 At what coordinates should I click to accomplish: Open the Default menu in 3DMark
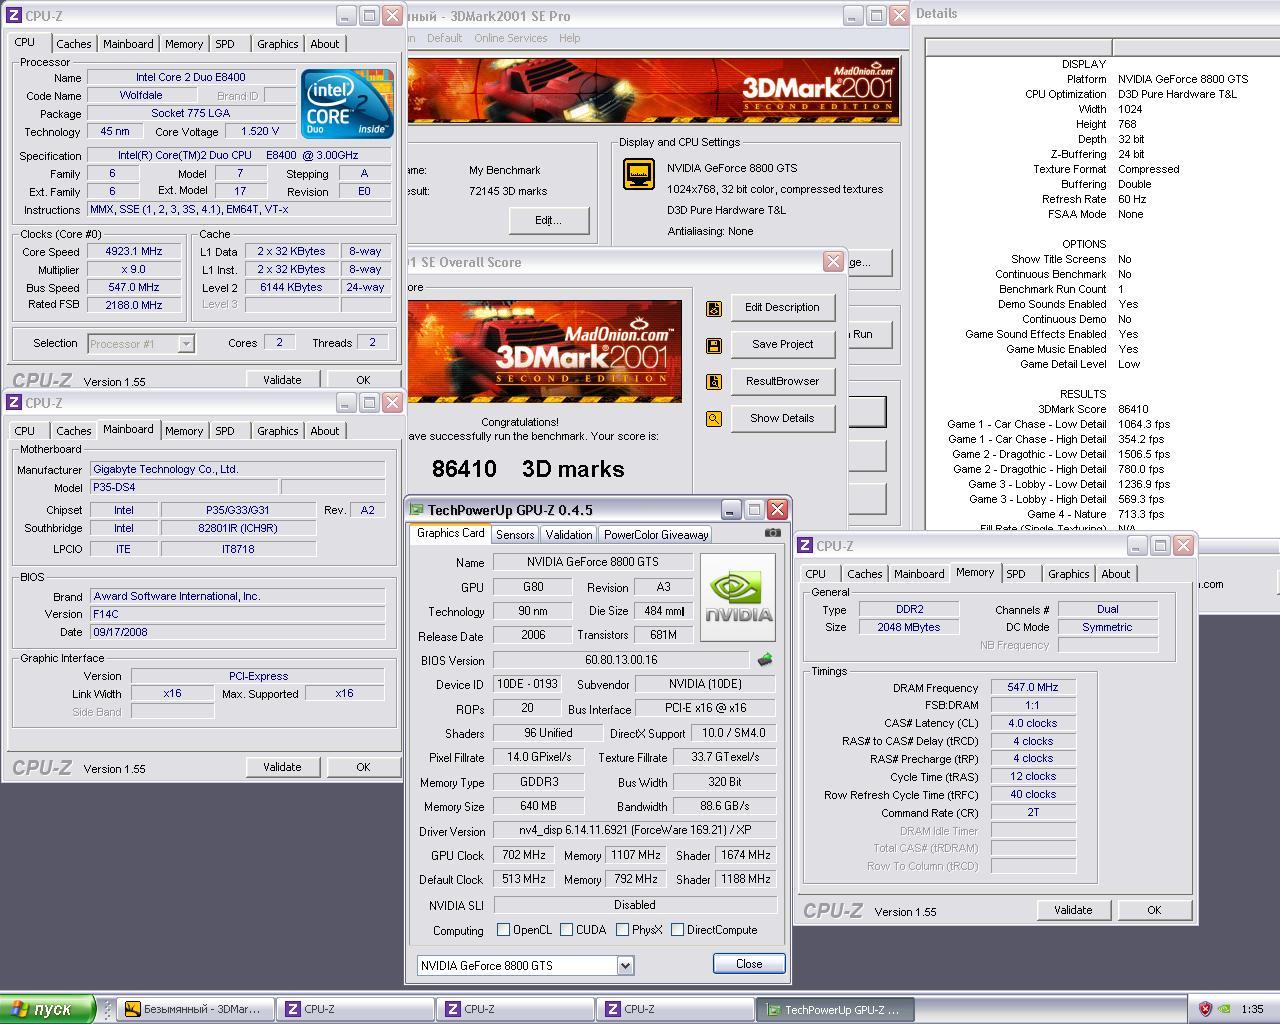point(444,38)
